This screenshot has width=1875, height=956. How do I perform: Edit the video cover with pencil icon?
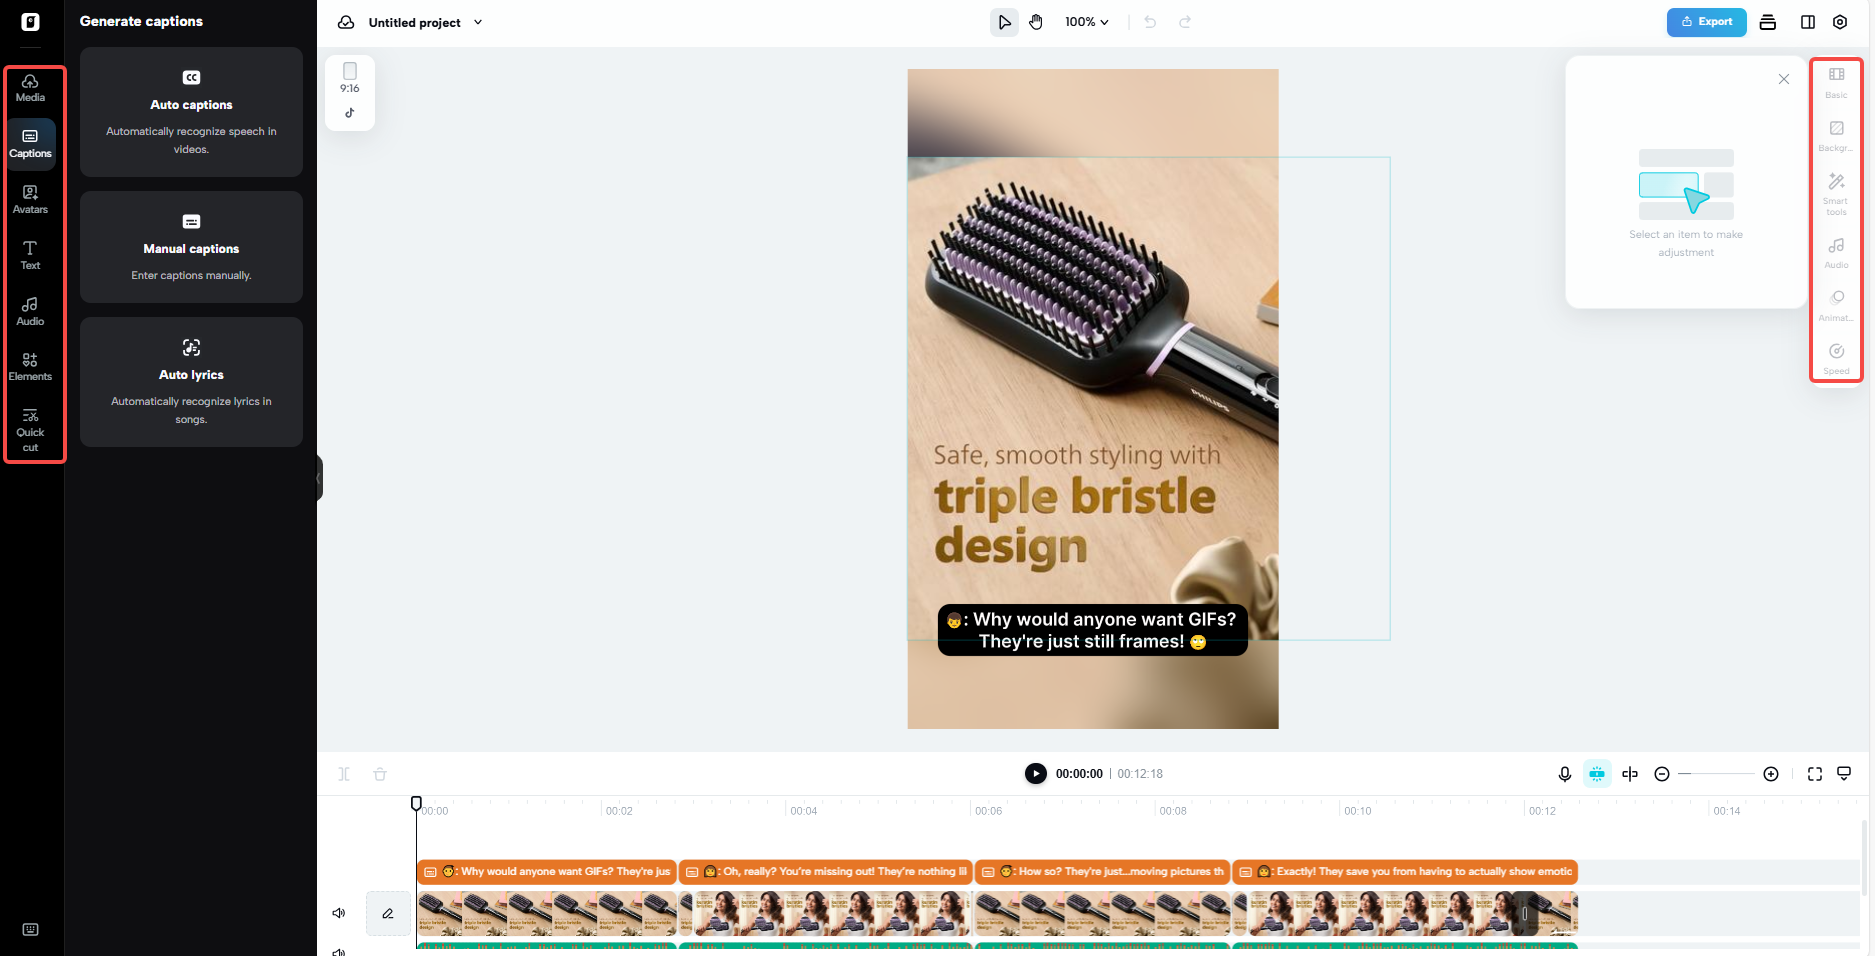(x=388, y=913)
